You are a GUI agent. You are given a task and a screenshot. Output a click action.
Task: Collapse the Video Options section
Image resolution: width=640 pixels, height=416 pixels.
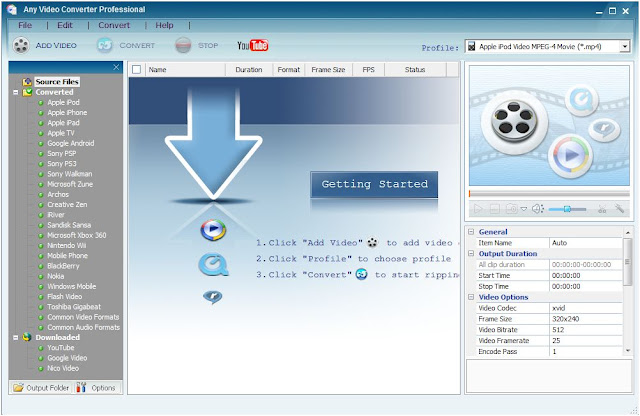pos(471,297)
